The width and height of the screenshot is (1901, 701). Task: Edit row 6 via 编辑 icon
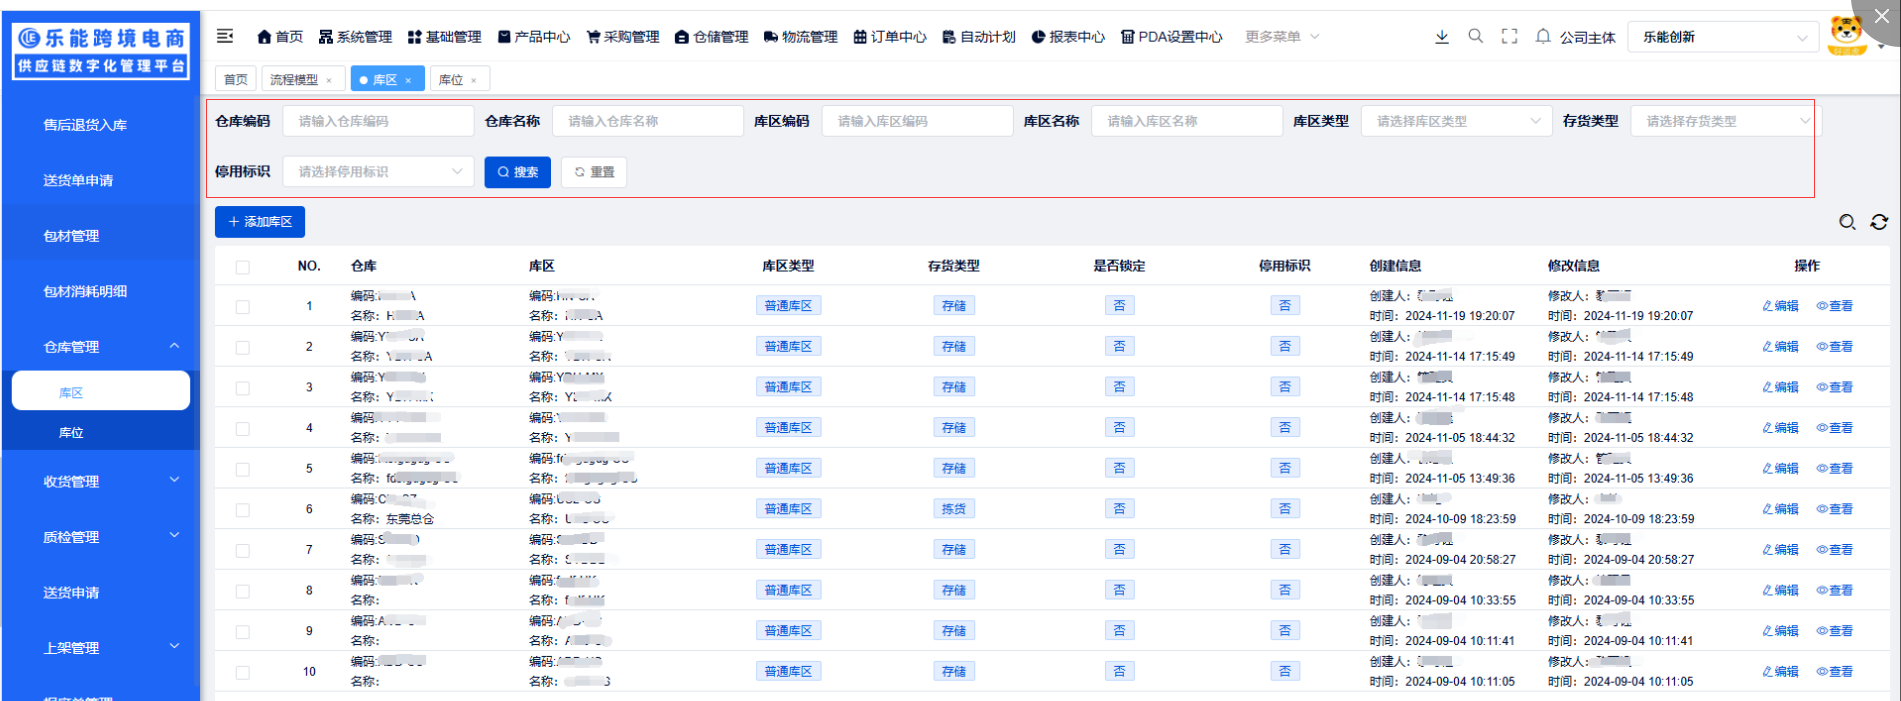click(1780, 509)
